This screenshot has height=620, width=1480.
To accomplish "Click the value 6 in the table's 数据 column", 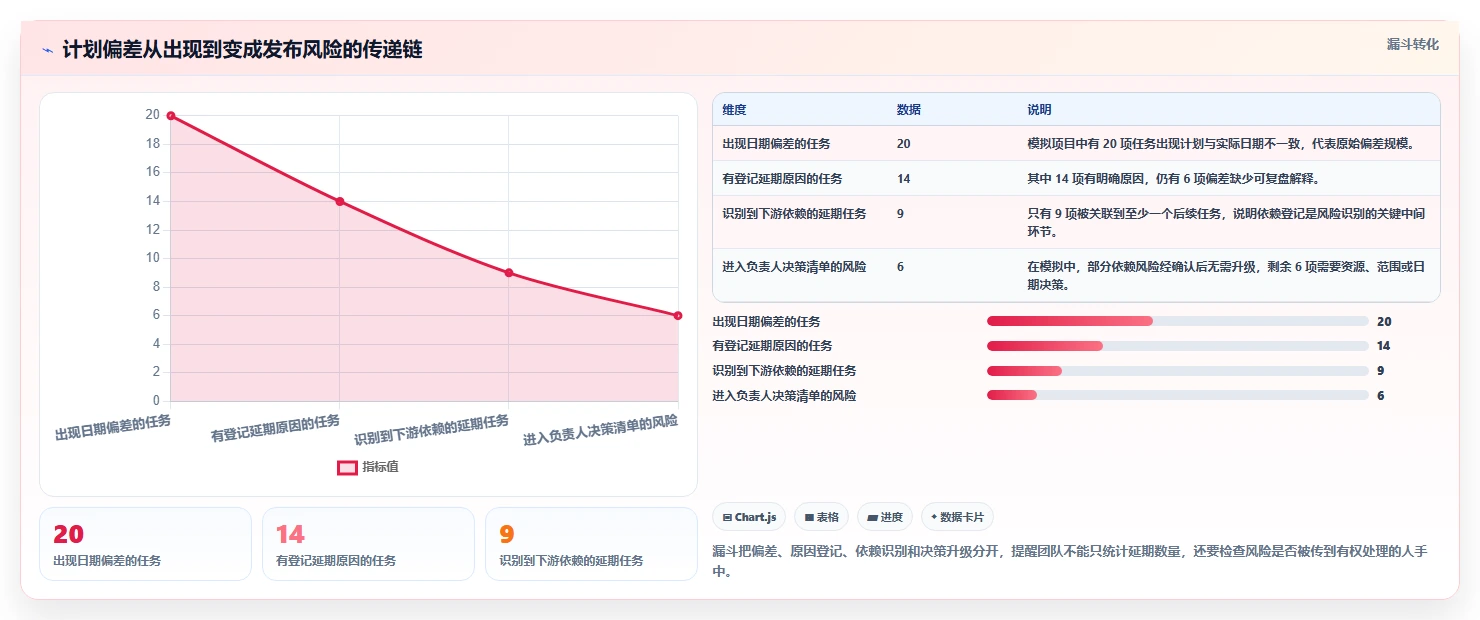I will tap(901, 267).
